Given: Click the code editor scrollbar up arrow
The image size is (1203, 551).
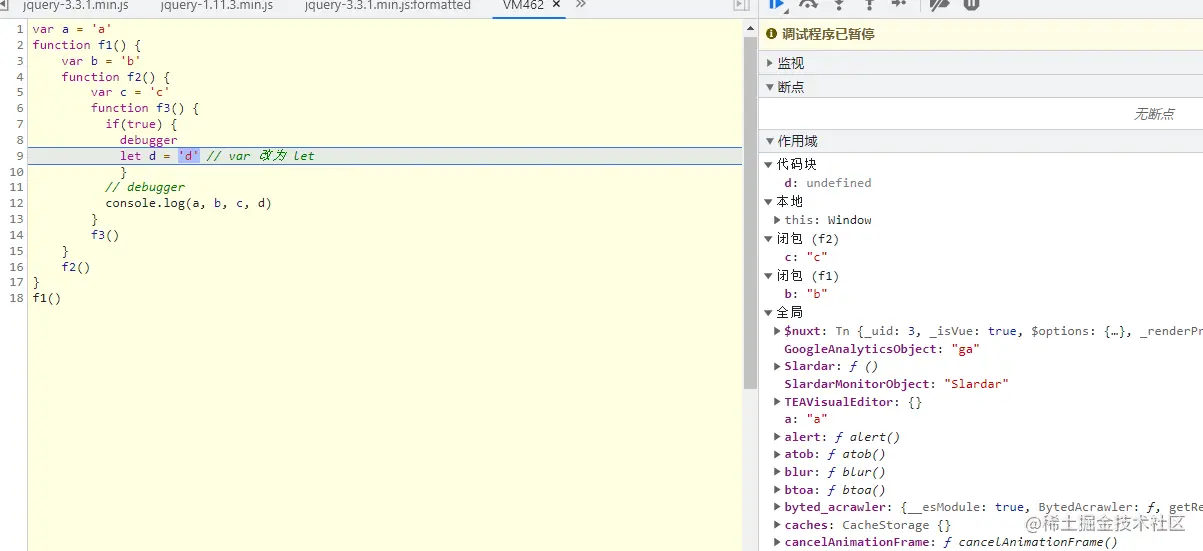Looking at the screenshot, I should [x=751, y=30].
